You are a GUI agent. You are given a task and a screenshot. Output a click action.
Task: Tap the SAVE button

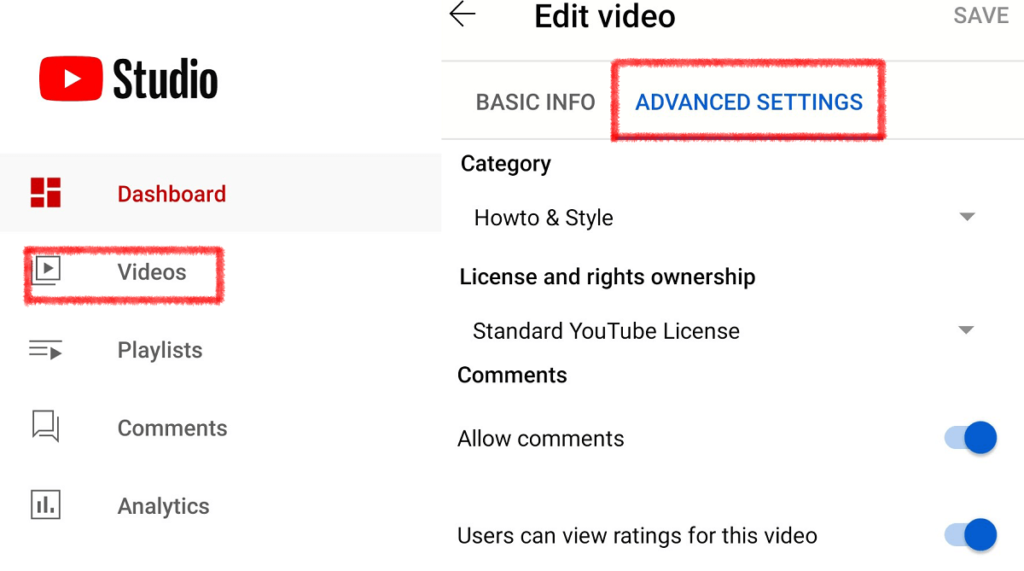981,16
